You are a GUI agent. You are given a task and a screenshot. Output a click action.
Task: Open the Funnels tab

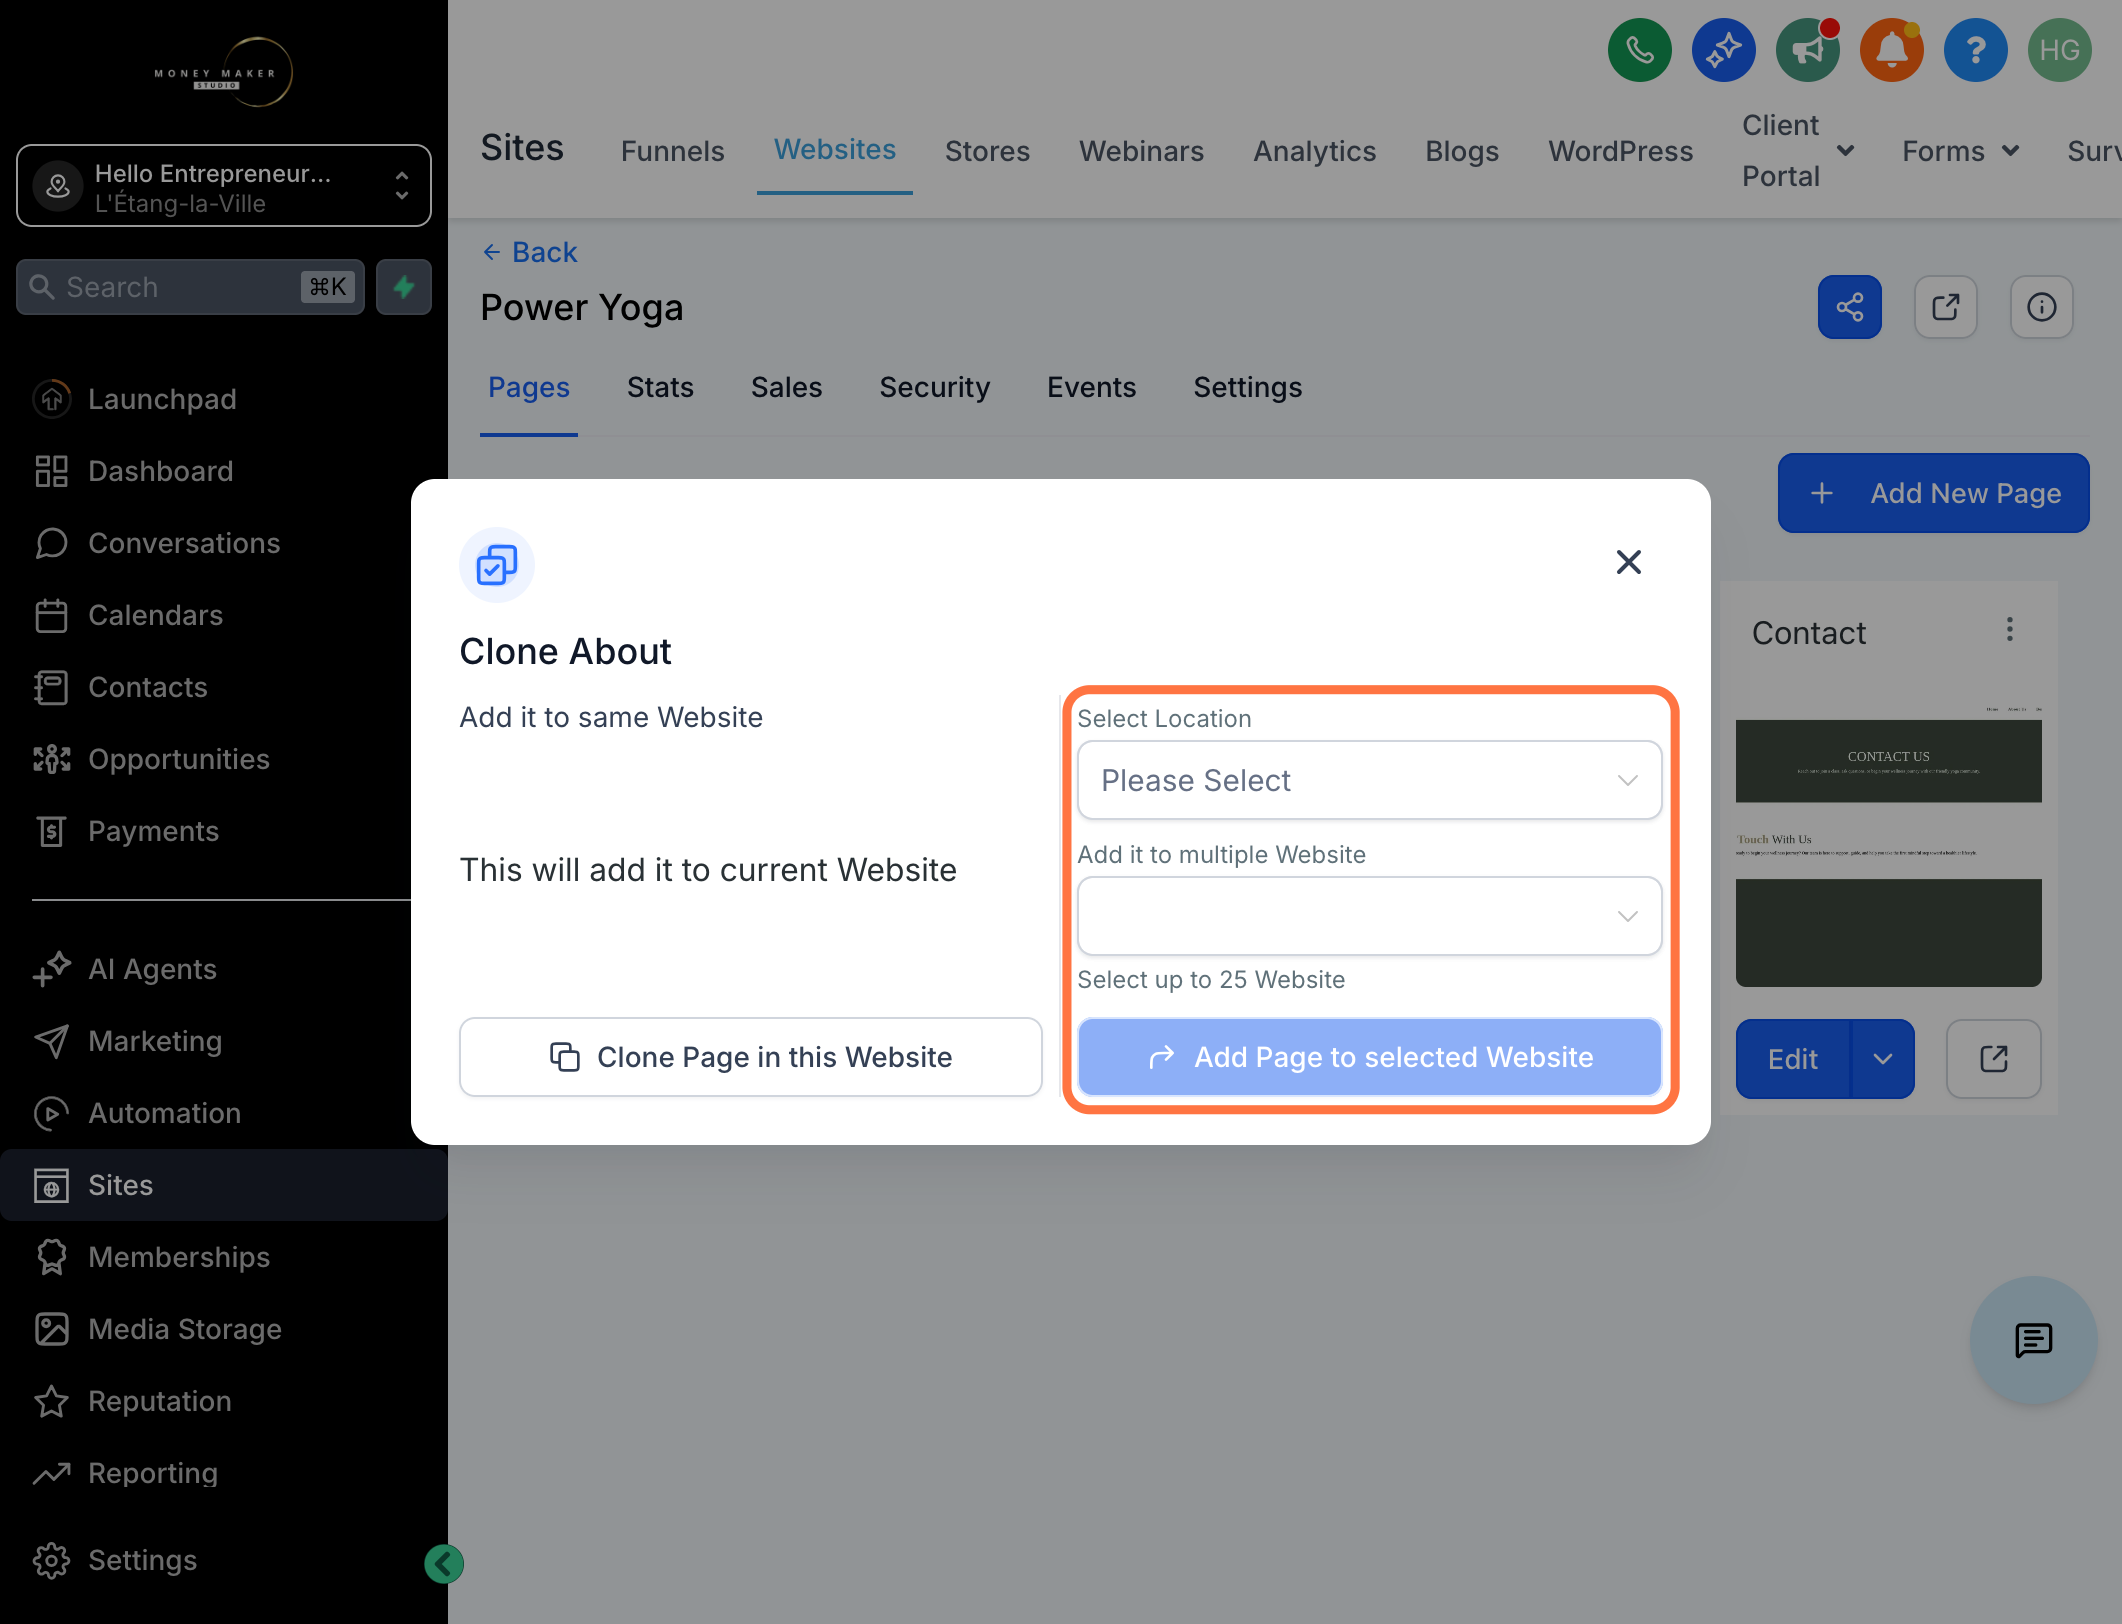672,151
